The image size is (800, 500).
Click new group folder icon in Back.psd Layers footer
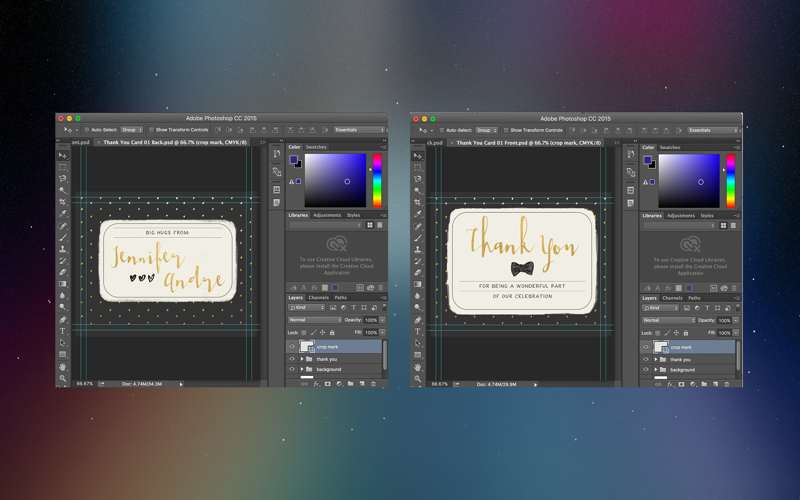point(351,384)
